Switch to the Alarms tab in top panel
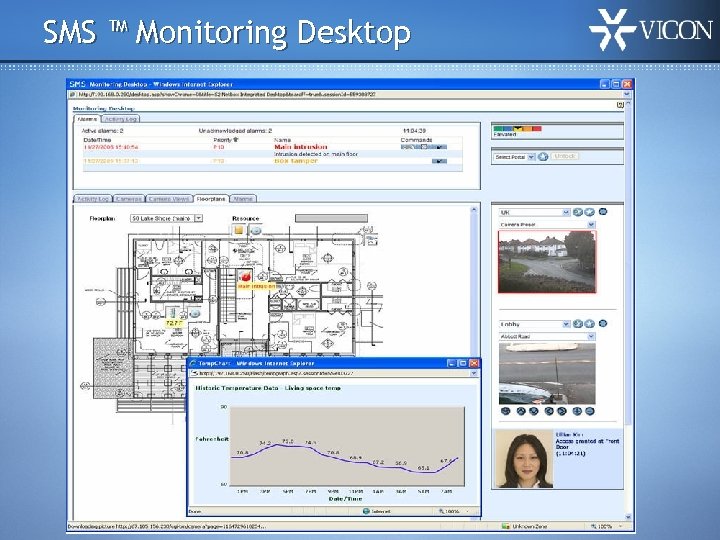The width and height of the screenshot is (720, 540). coord(87,119)
